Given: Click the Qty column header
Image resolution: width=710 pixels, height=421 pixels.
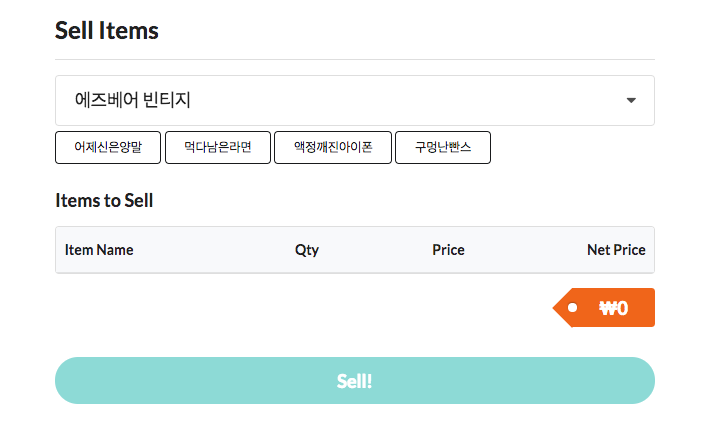Looking at the screenshot, I should pos(307,250).
